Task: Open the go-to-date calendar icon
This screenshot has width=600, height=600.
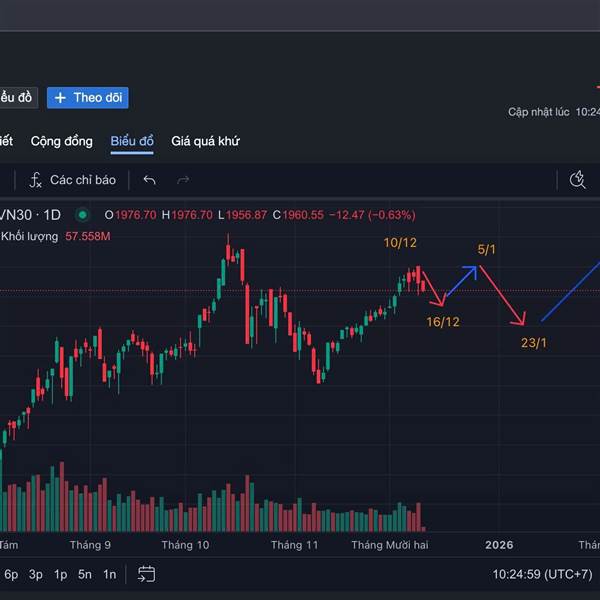Action: click(146, 574)
